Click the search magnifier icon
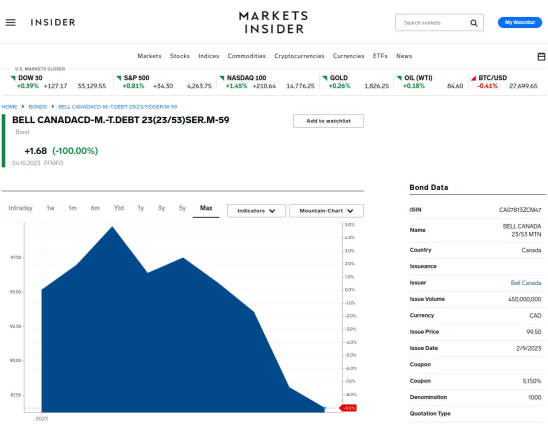This screenshot has width=548, height=425. point(474,23)
